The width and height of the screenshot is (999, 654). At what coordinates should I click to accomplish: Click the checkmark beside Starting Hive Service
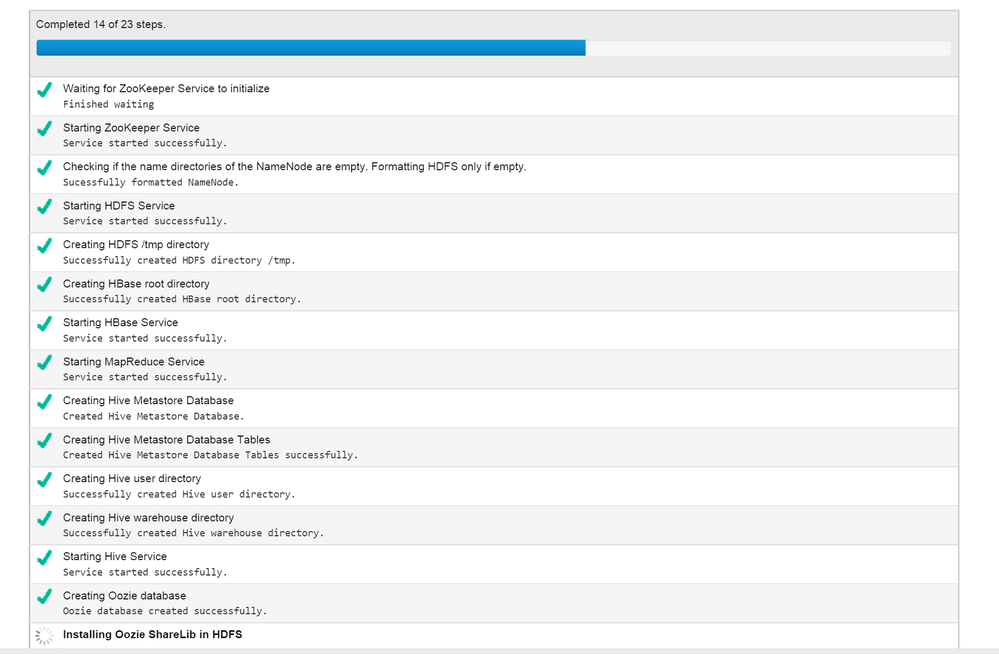(x=44, y=558)
